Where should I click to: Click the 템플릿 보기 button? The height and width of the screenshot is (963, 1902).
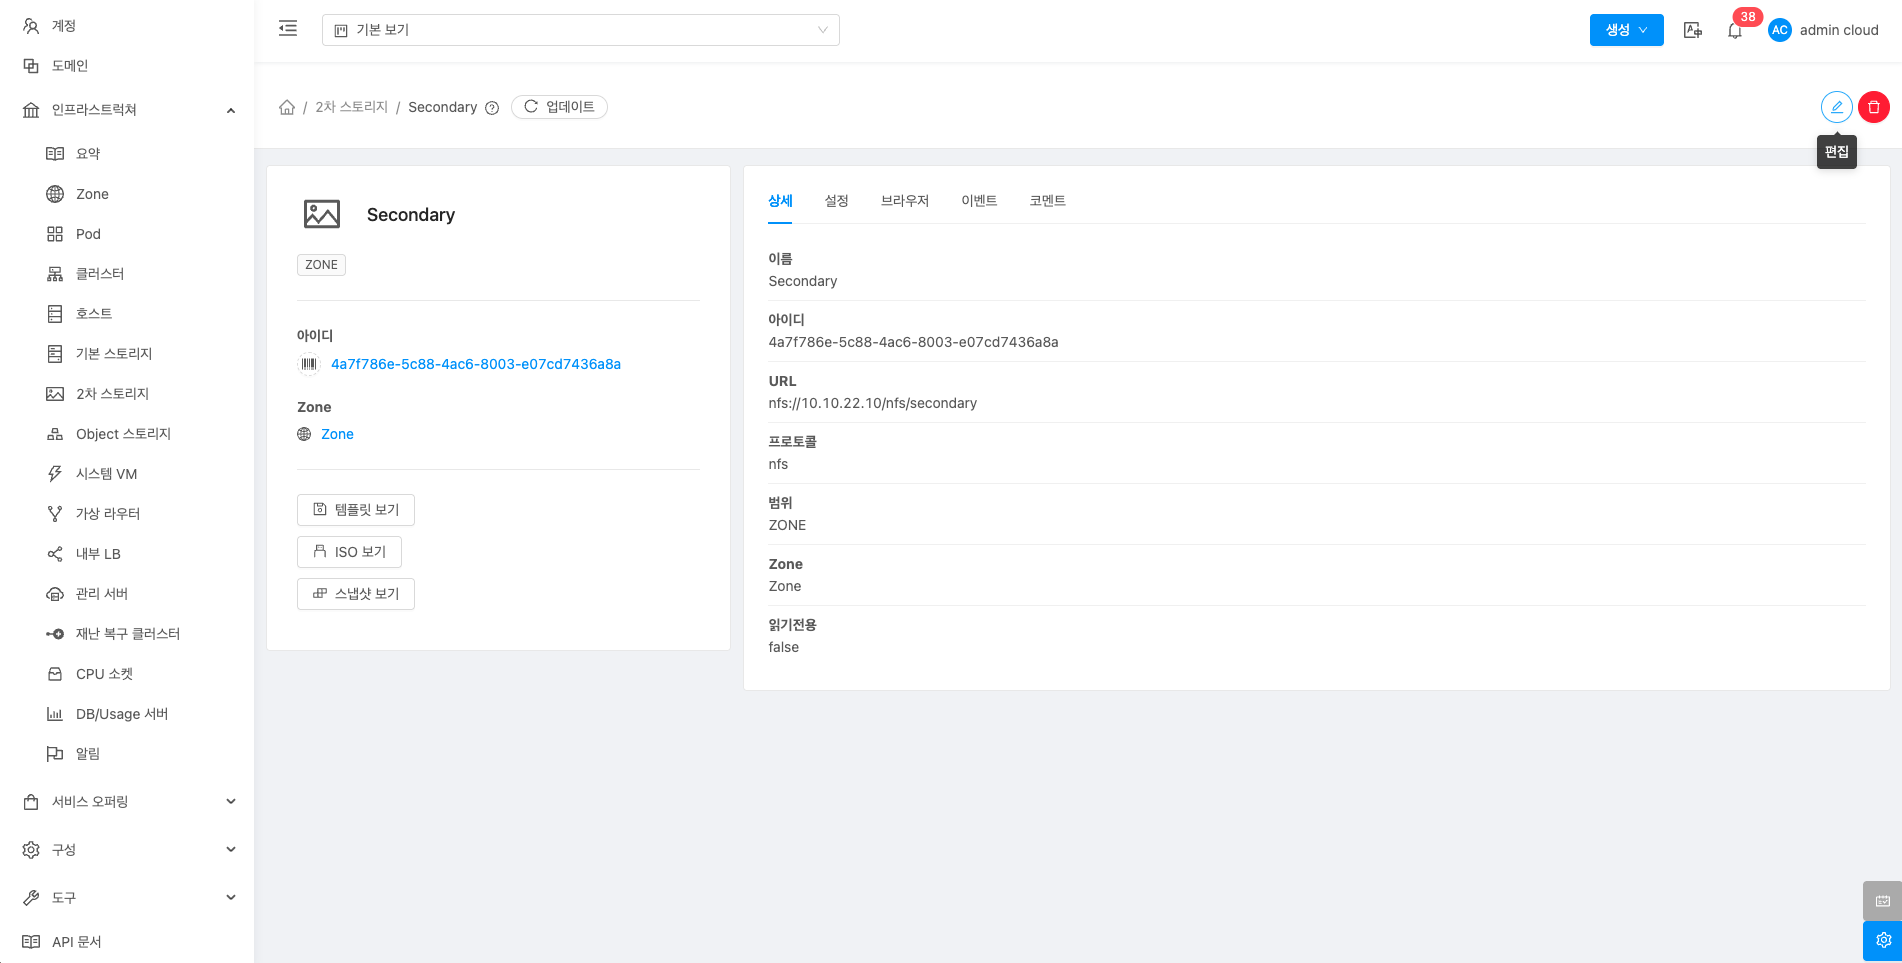(x=356, y=510)
